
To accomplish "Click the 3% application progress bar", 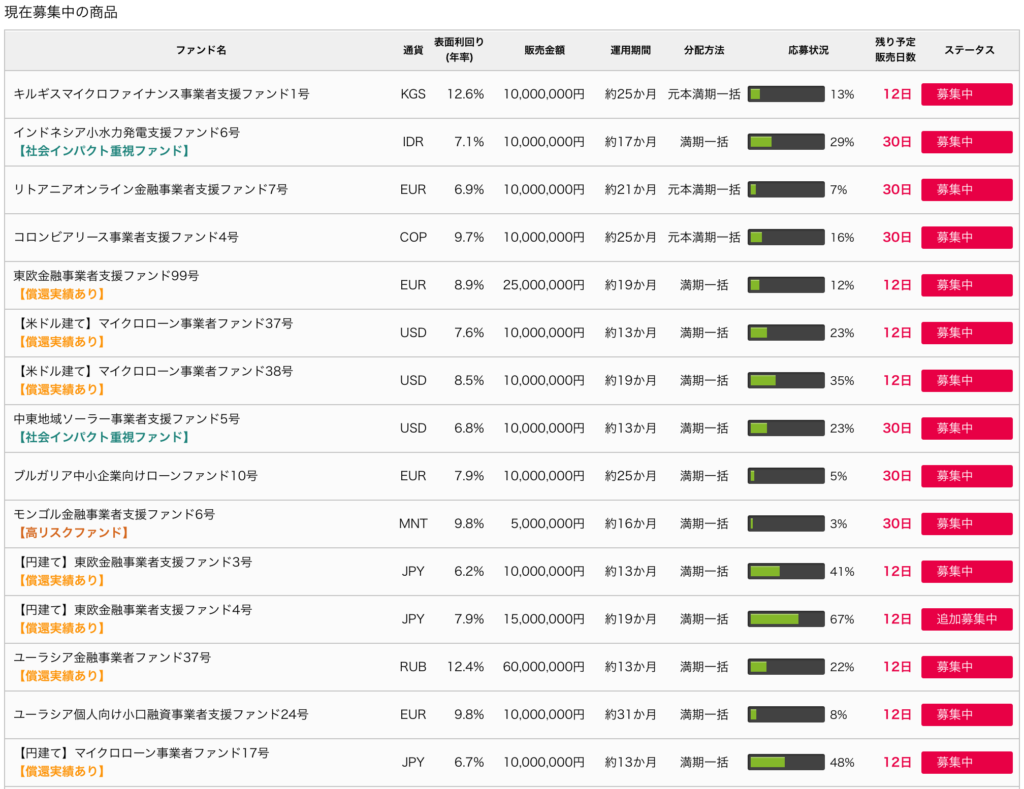I will (786, 523).
